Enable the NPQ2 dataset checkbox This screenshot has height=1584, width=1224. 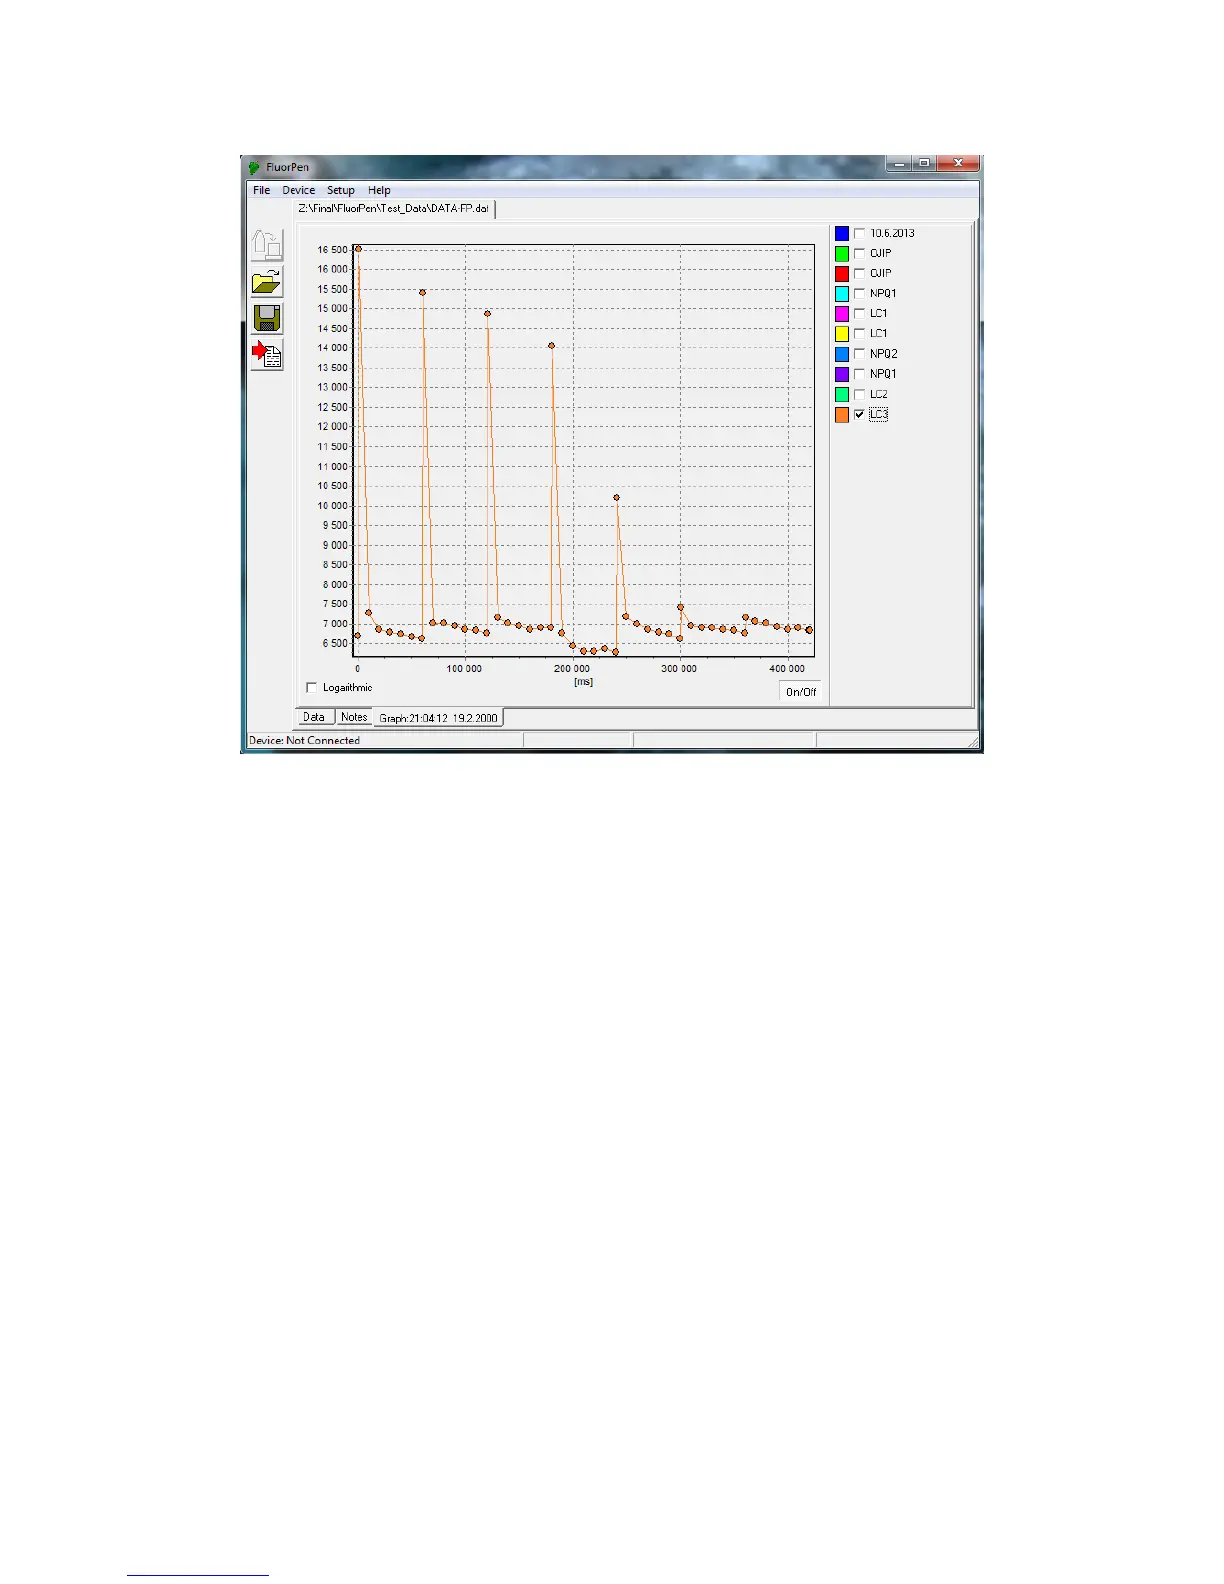pos(859,354)
